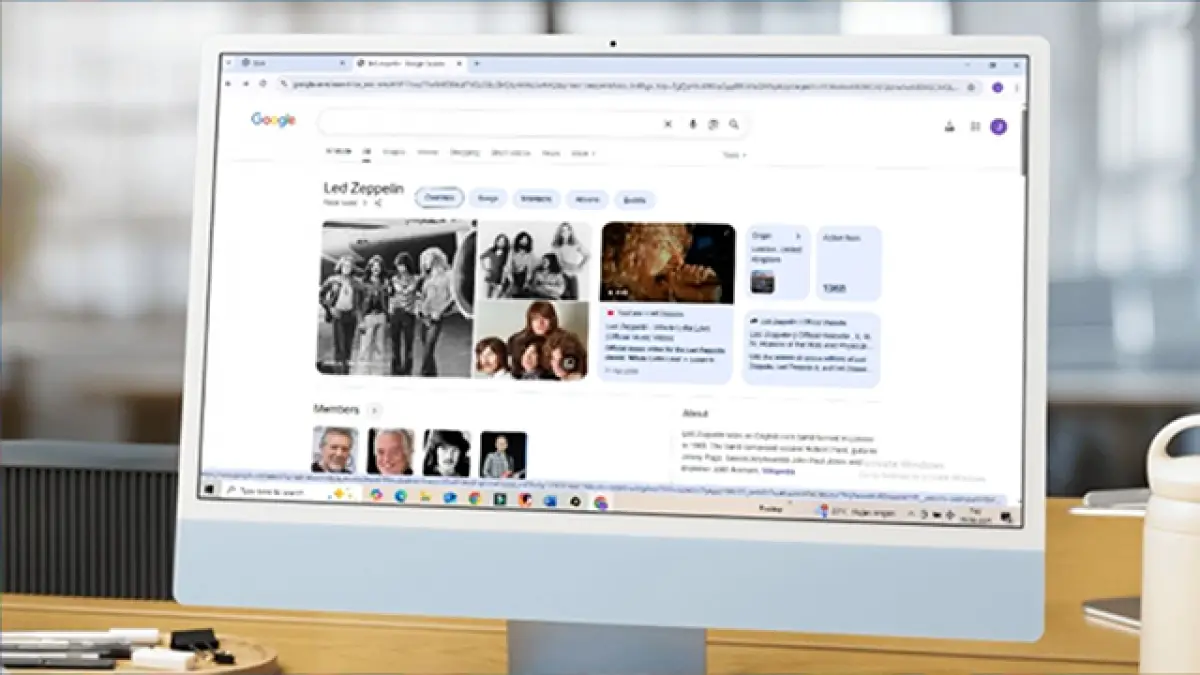Open the Origin info card
Image resolution: width=1200 pixels, height=675 pixels.
(777, 262)
